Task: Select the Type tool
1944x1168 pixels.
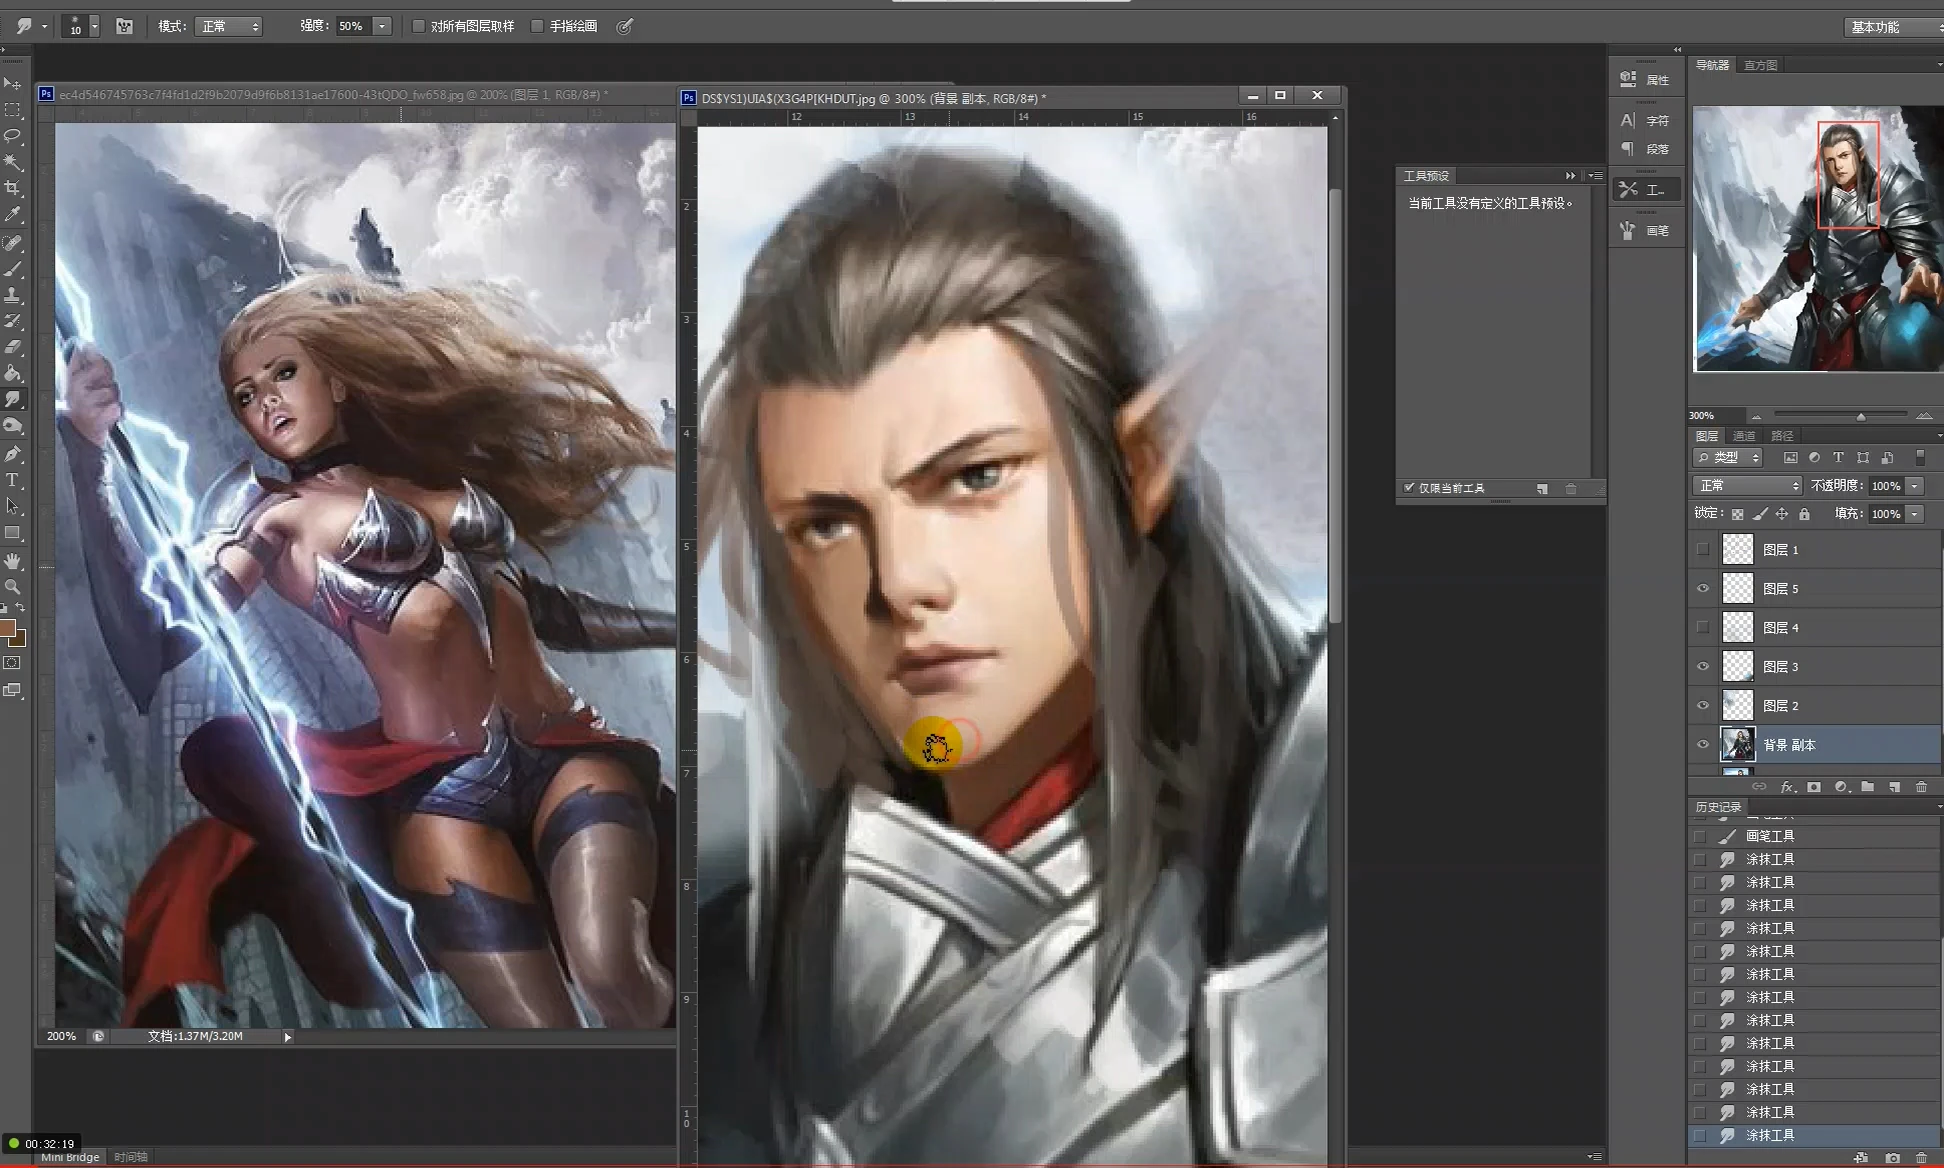Action: tap(13, 480)
